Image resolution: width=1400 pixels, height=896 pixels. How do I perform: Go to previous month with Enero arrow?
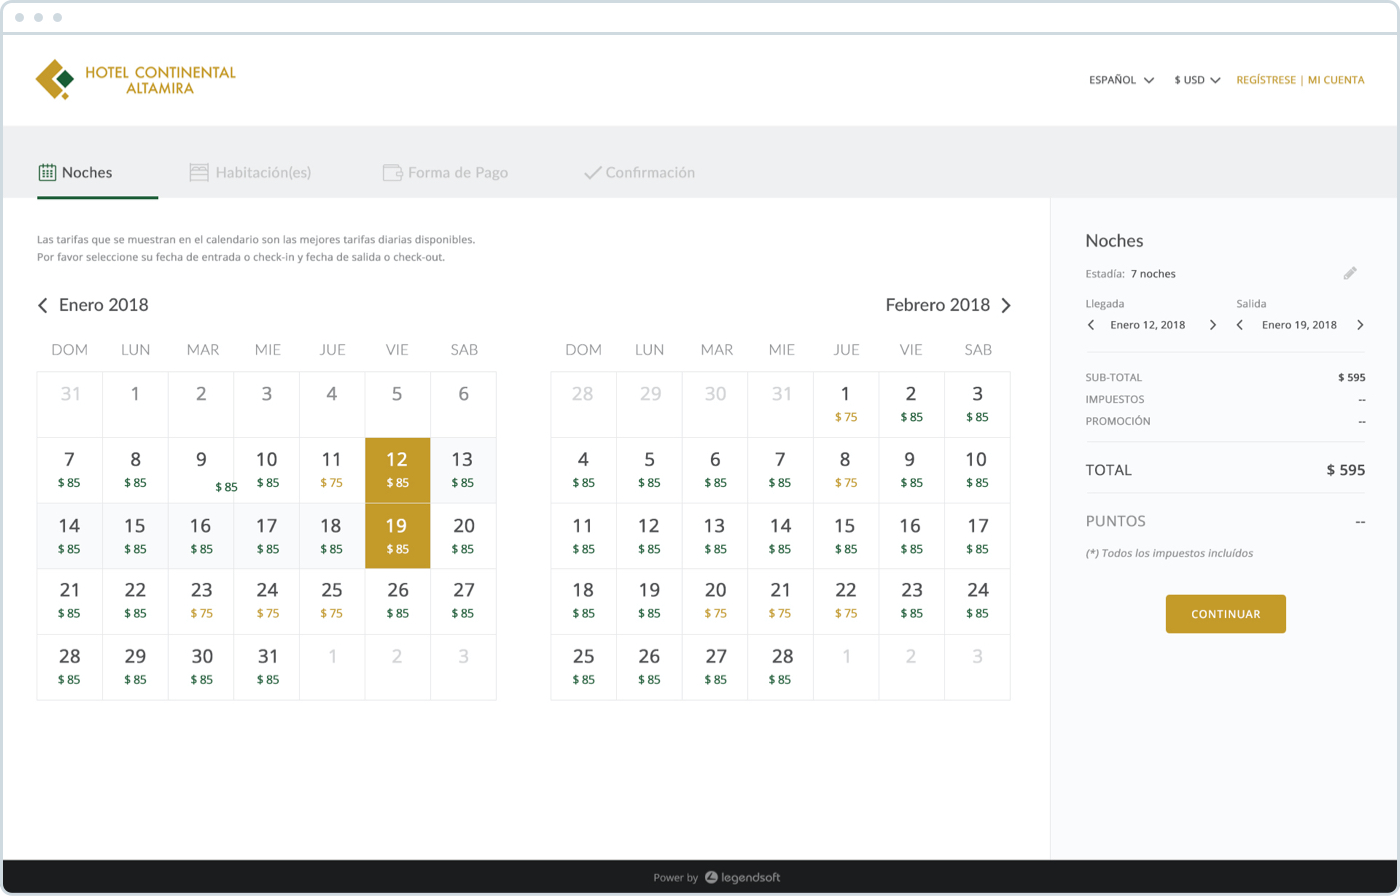(43, 306)
